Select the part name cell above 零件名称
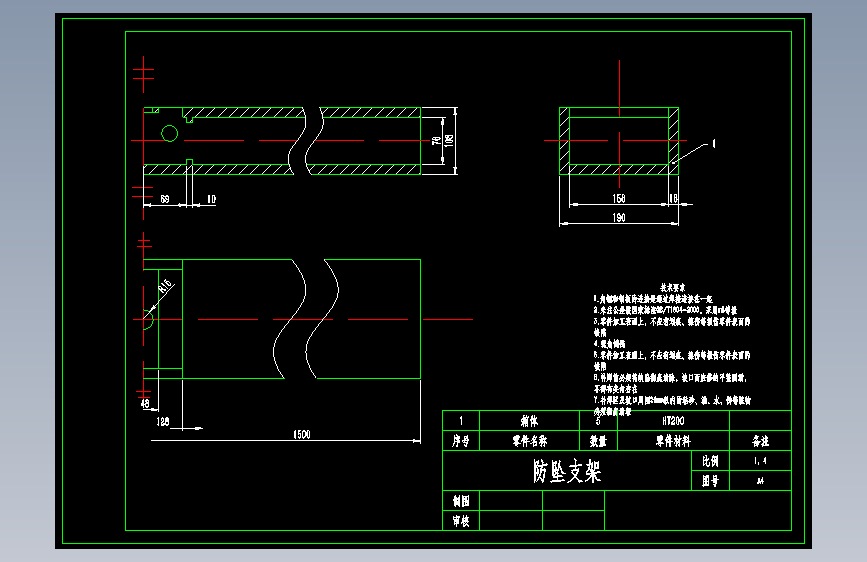 (x=529, y=421)
